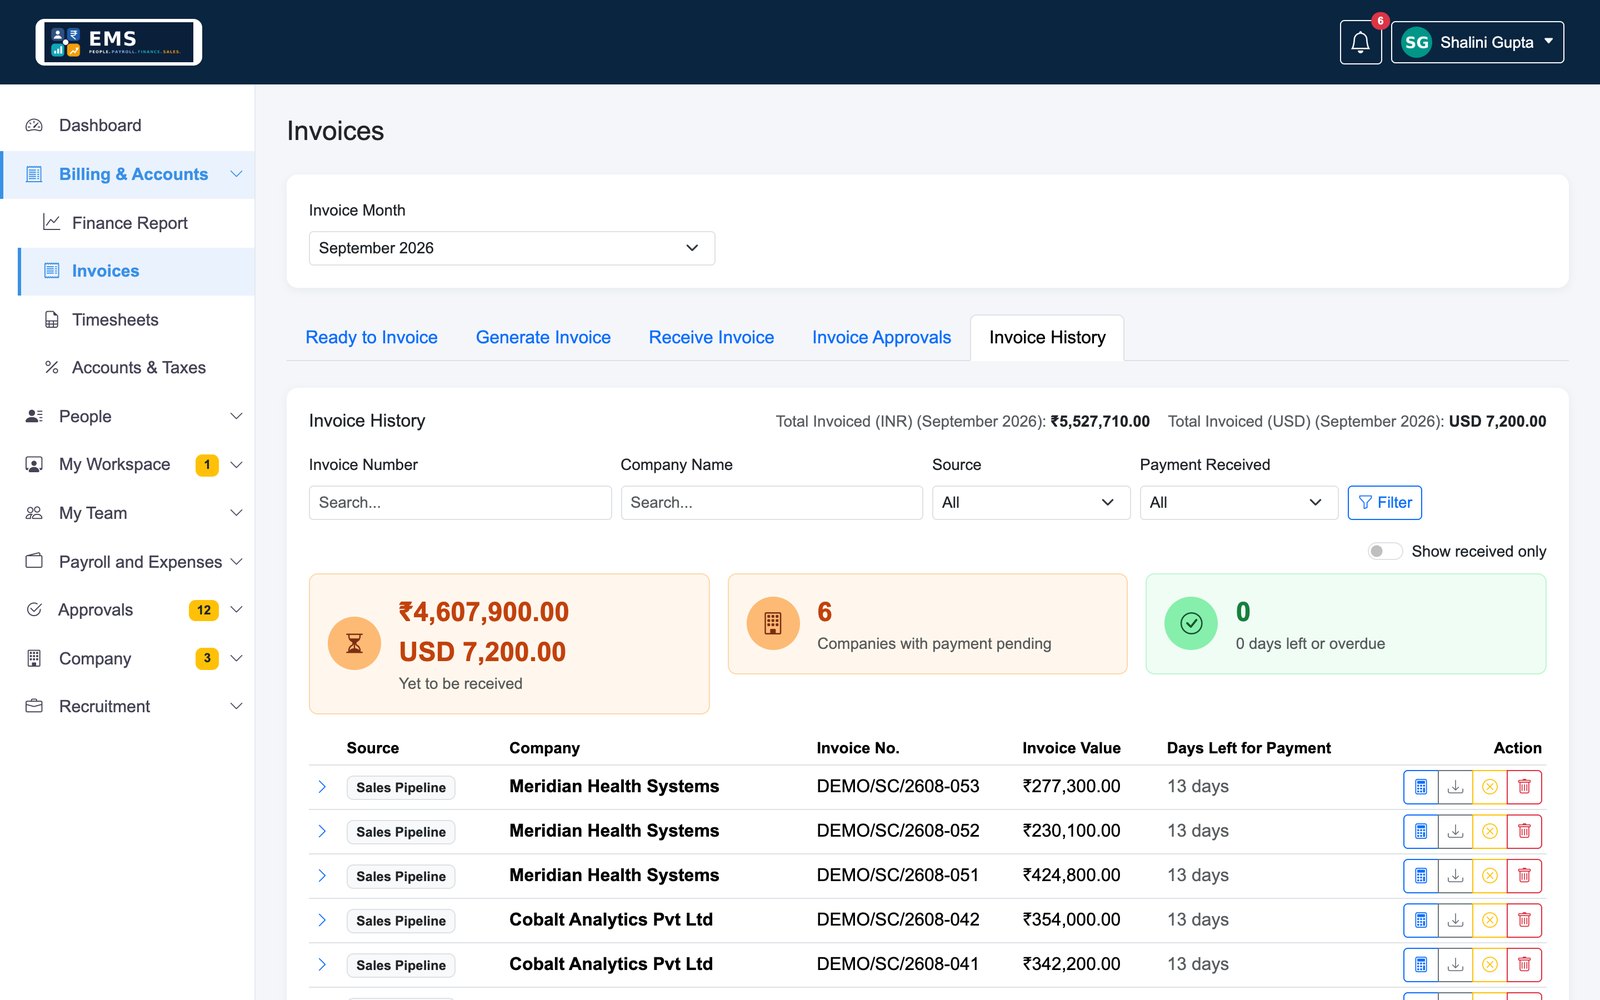Open Shalini Gupta user menu
This screenshot has height=1000, width=1600.
pyautogui.click(x=1477, y=42)
